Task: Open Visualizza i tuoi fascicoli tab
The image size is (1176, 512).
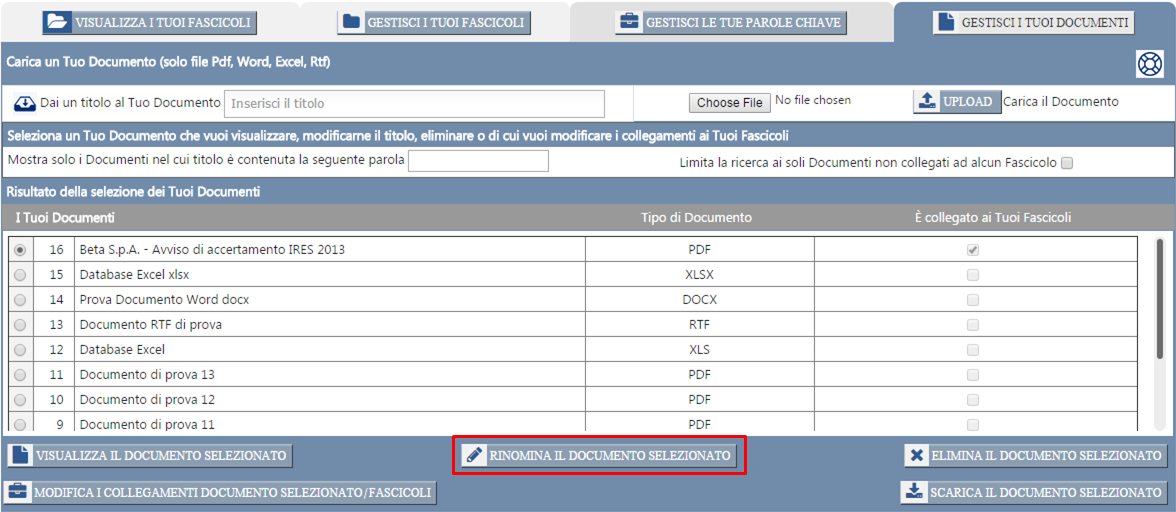Action: pyautogui.click(x=148, y=22)
